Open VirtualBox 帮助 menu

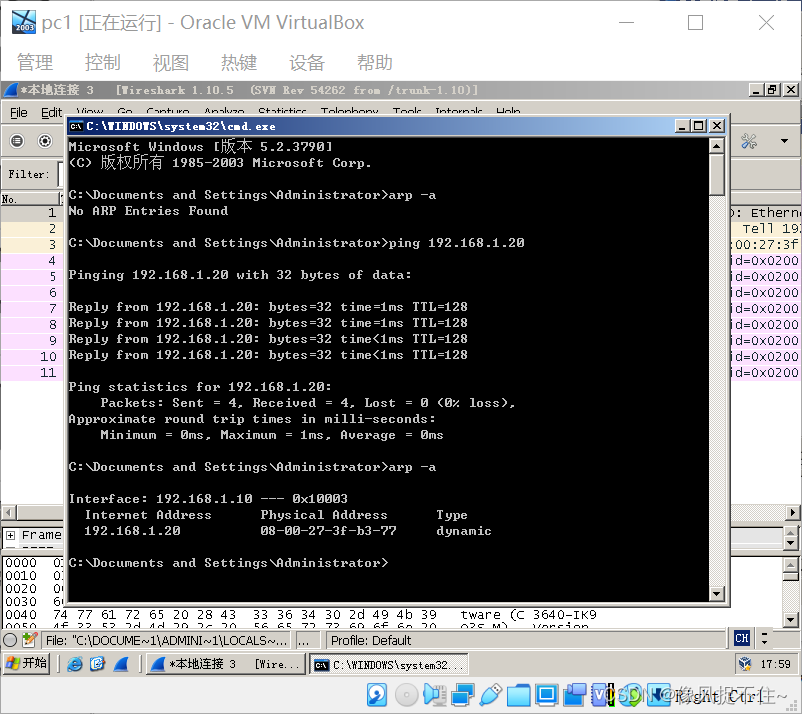point(375,62)
